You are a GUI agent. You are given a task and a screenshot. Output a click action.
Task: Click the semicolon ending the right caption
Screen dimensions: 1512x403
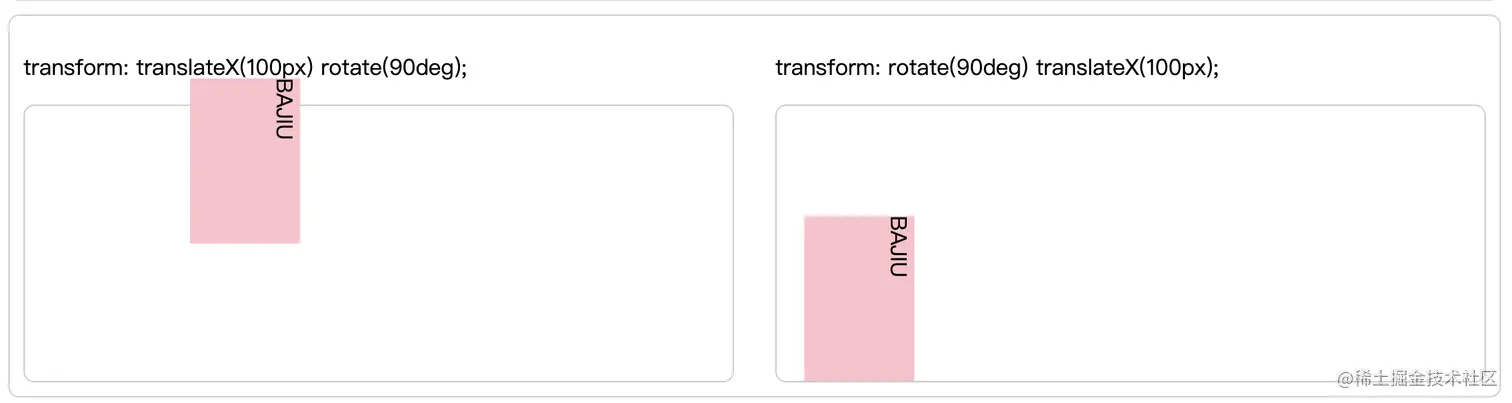[x=1216, y=70]
